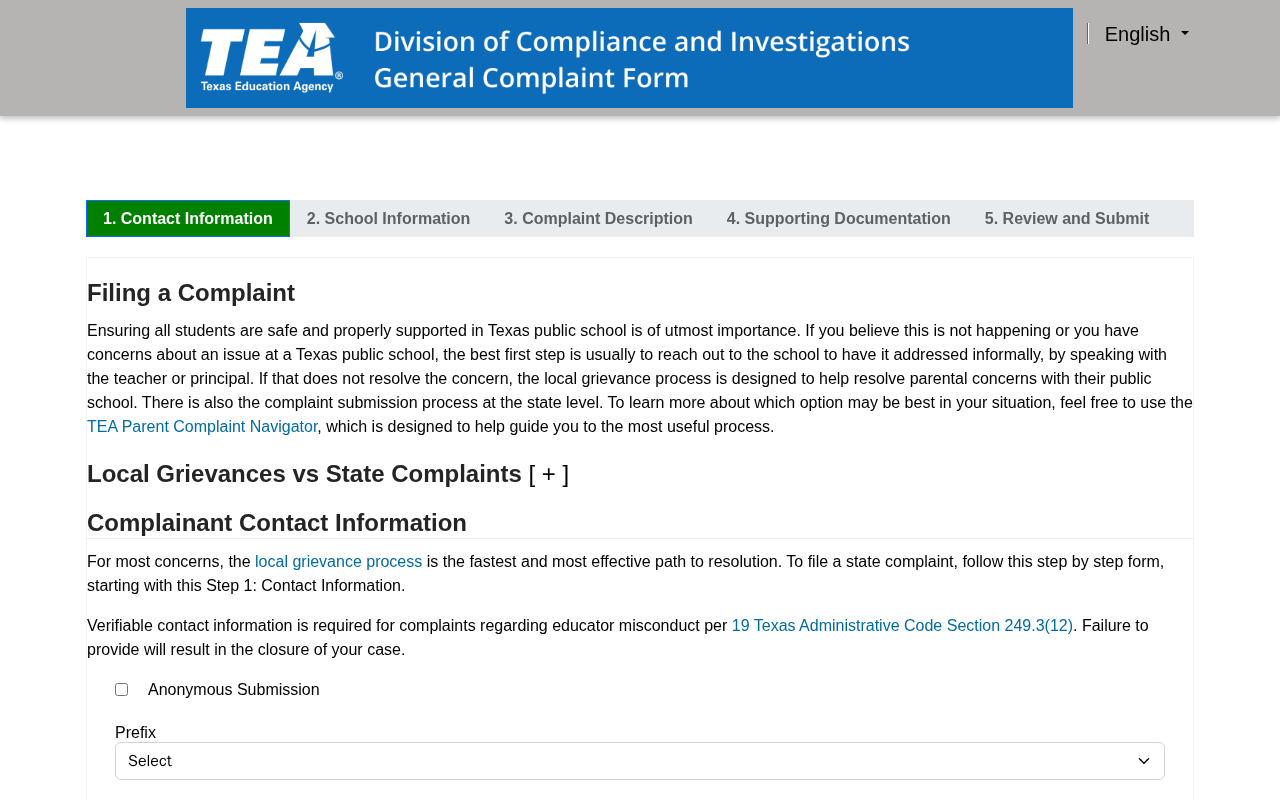
Task: Expand the Local Grievances vs State Complaints heading
Action: pyautogui.click(x=328, y=474)
